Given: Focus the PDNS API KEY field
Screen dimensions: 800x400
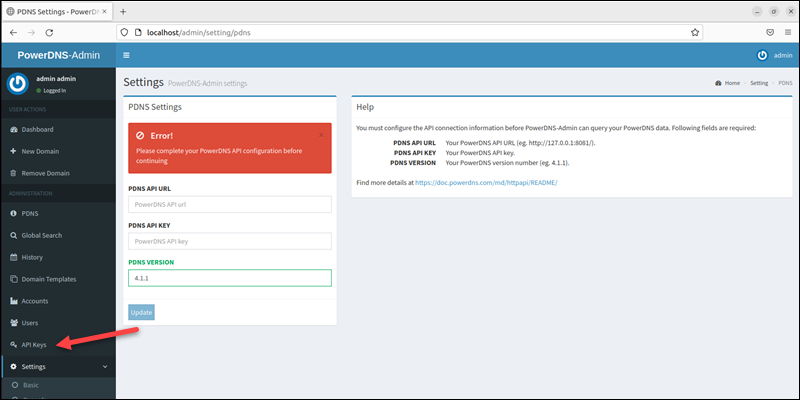Looking at the screenshot, I should tap(230, 241).
